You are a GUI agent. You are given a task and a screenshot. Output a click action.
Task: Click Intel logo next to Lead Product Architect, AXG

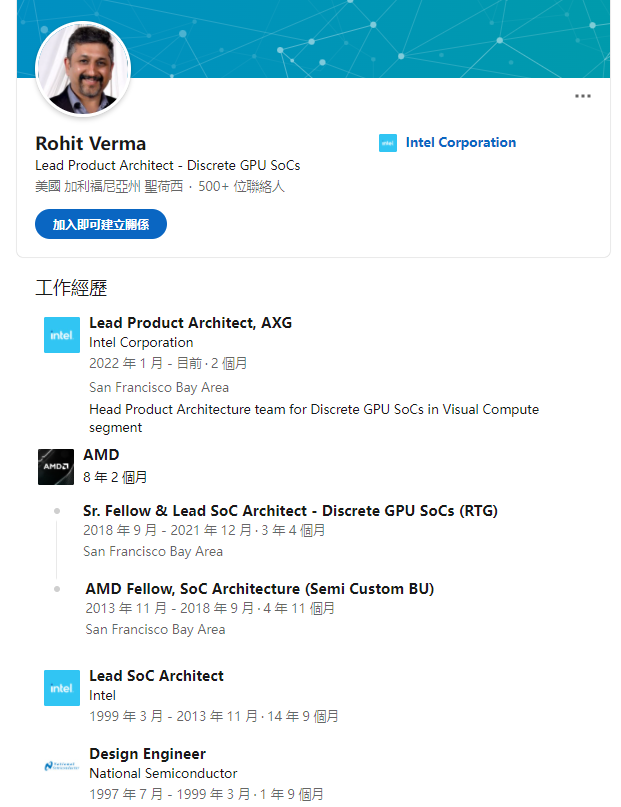61,335
